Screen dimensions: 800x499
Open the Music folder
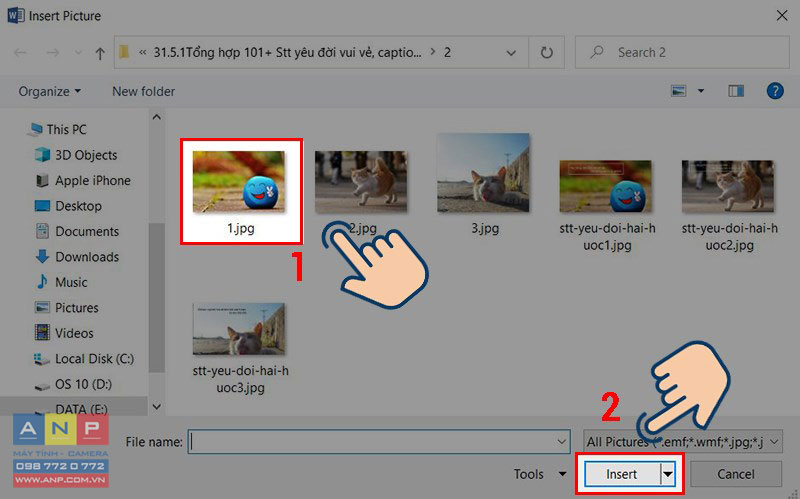(x=61, y=283)
